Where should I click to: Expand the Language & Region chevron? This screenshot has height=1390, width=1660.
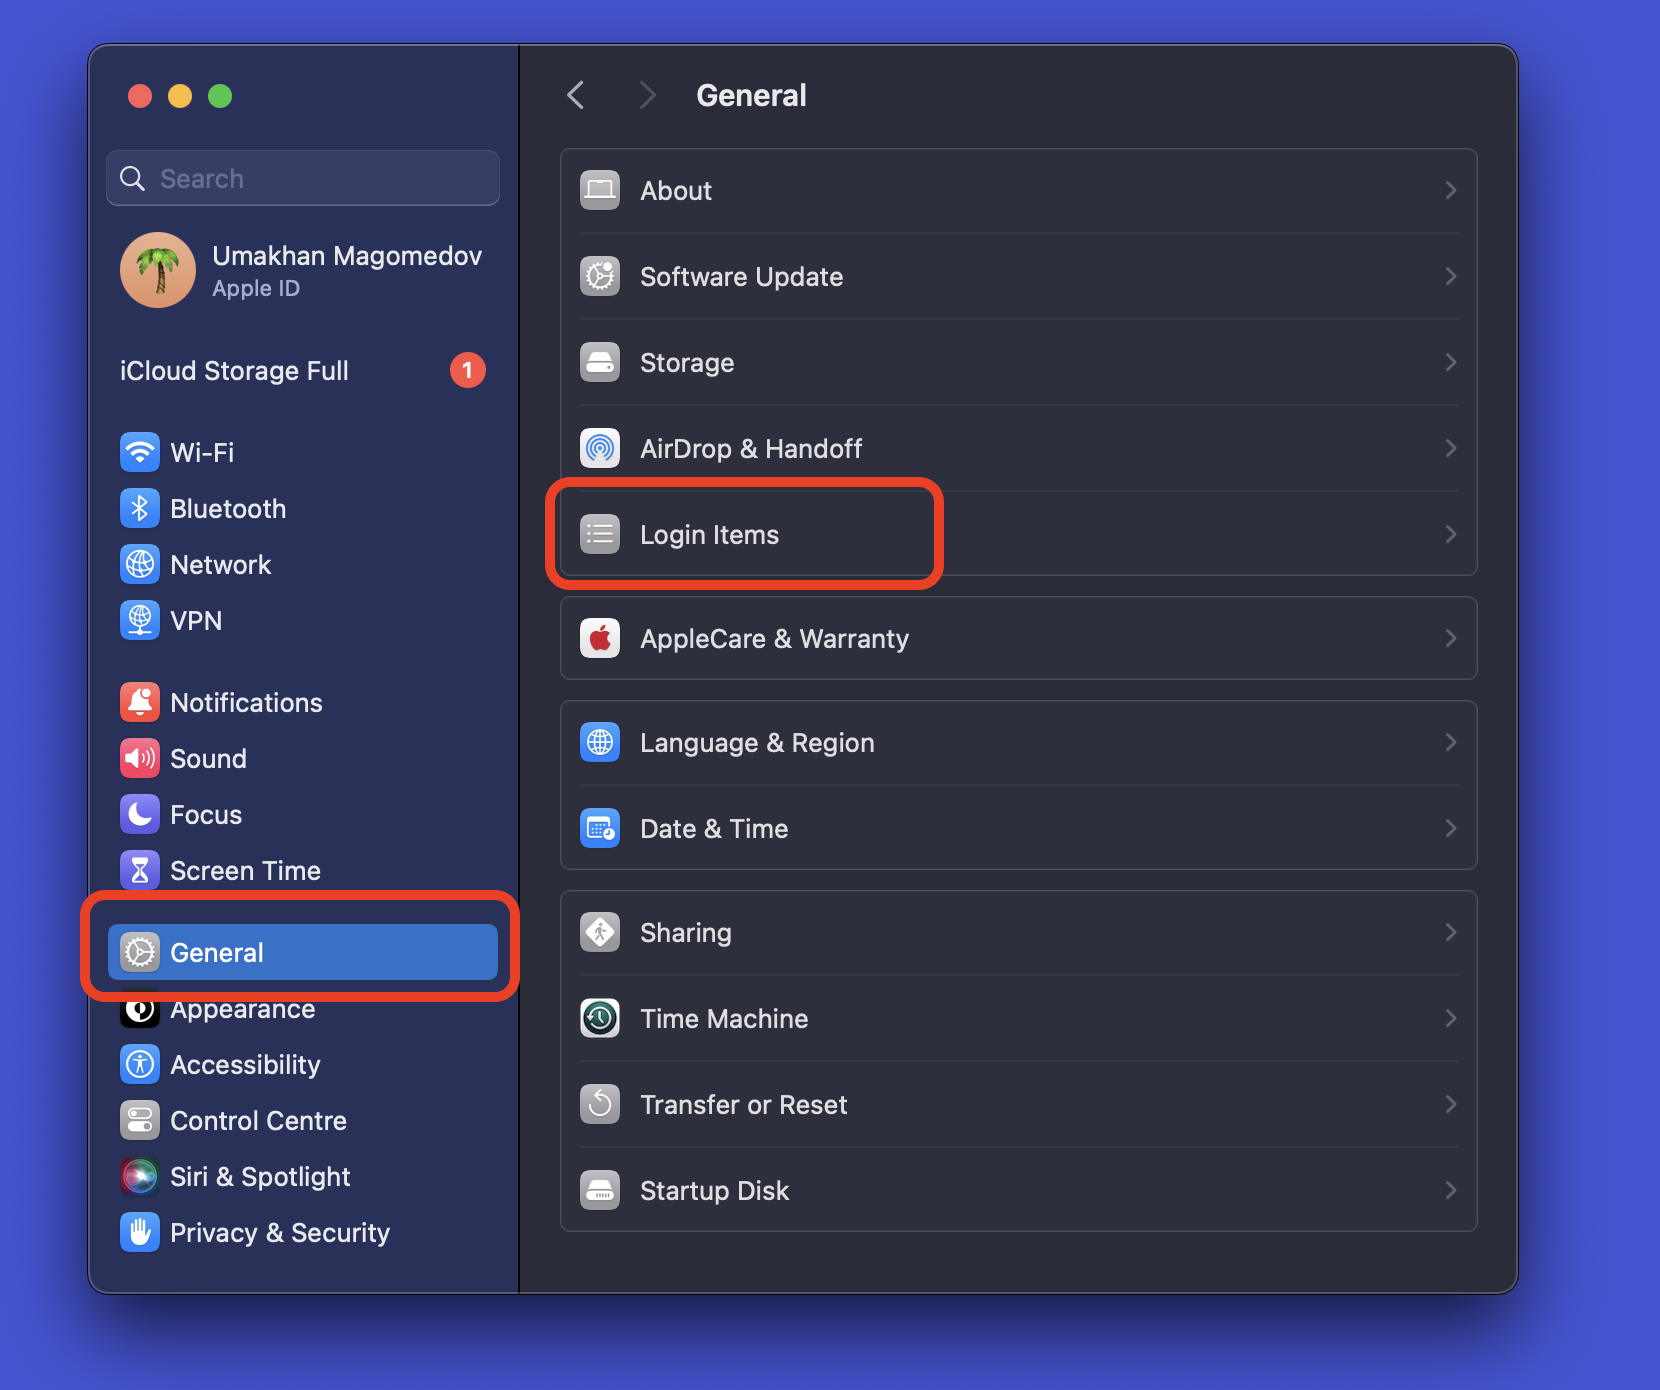[1450, 742]
